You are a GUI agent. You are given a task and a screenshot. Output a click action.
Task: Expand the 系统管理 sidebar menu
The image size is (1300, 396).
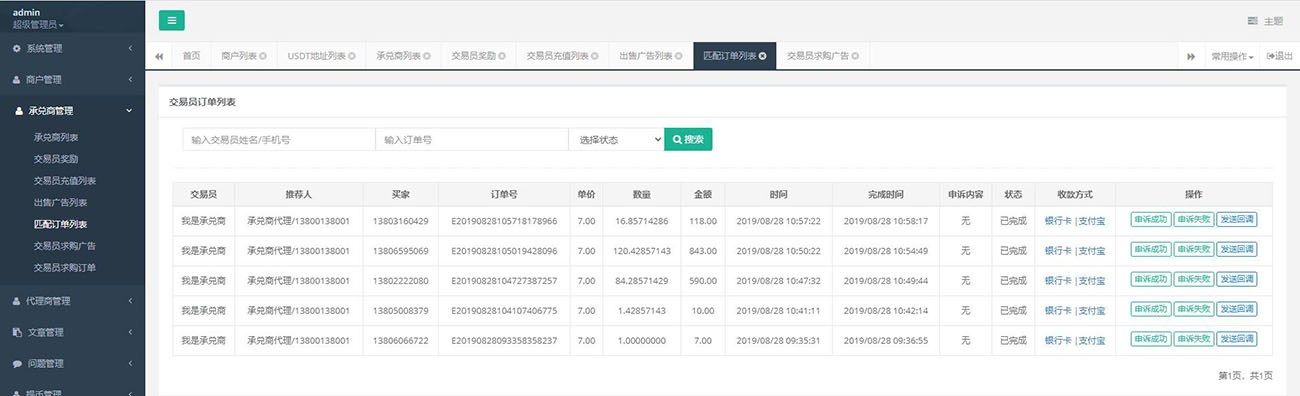[72, 48]
